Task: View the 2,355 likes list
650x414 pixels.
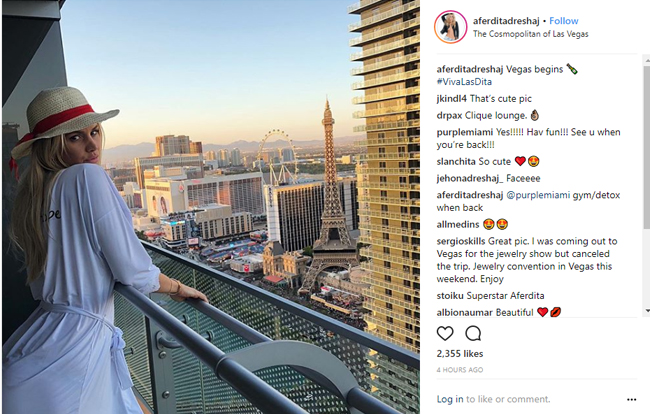Action: click(x=460, y=353)
